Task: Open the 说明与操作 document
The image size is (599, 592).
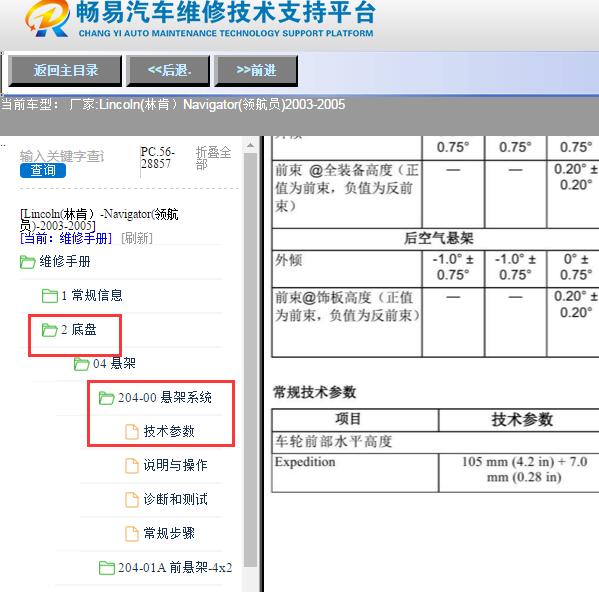Action: coord(175,465)
